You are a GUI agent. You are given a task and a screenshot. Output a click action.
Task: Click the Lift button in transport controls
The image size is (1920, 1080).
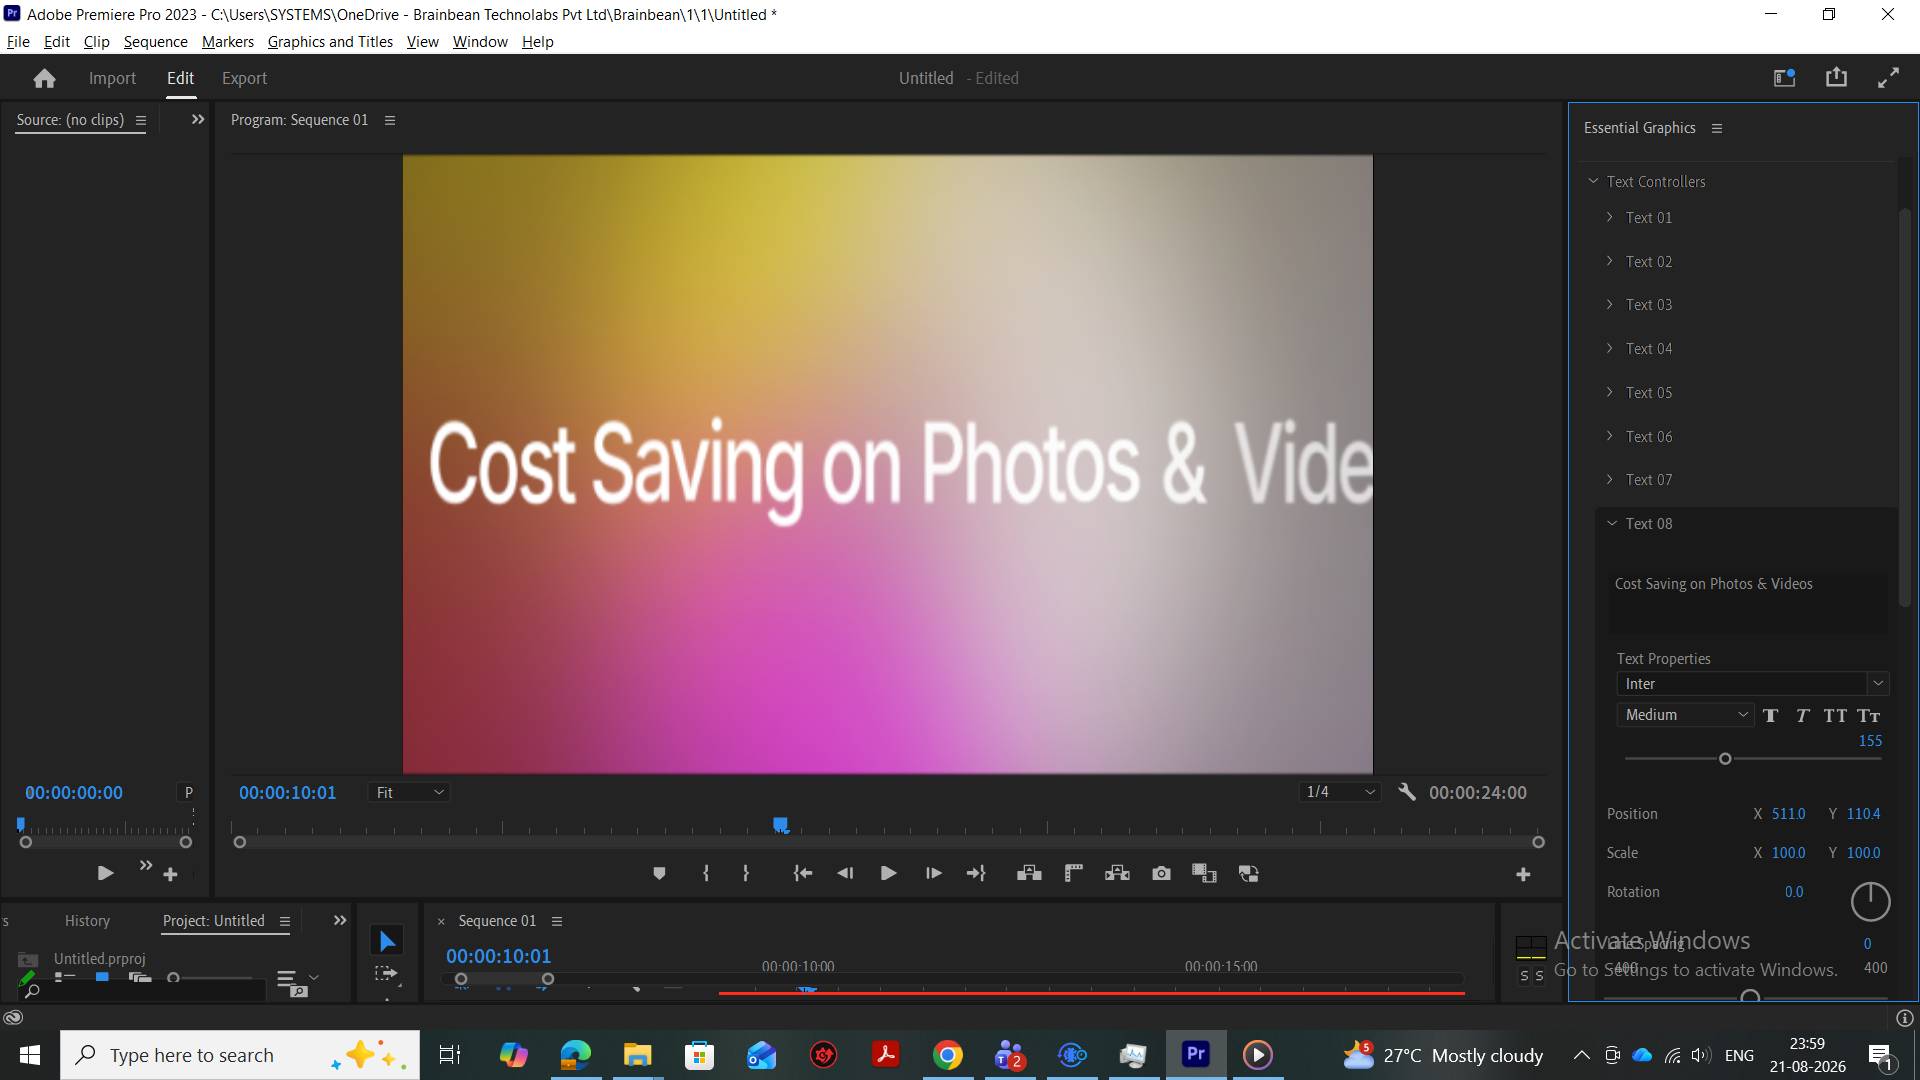coord(1029,873)
